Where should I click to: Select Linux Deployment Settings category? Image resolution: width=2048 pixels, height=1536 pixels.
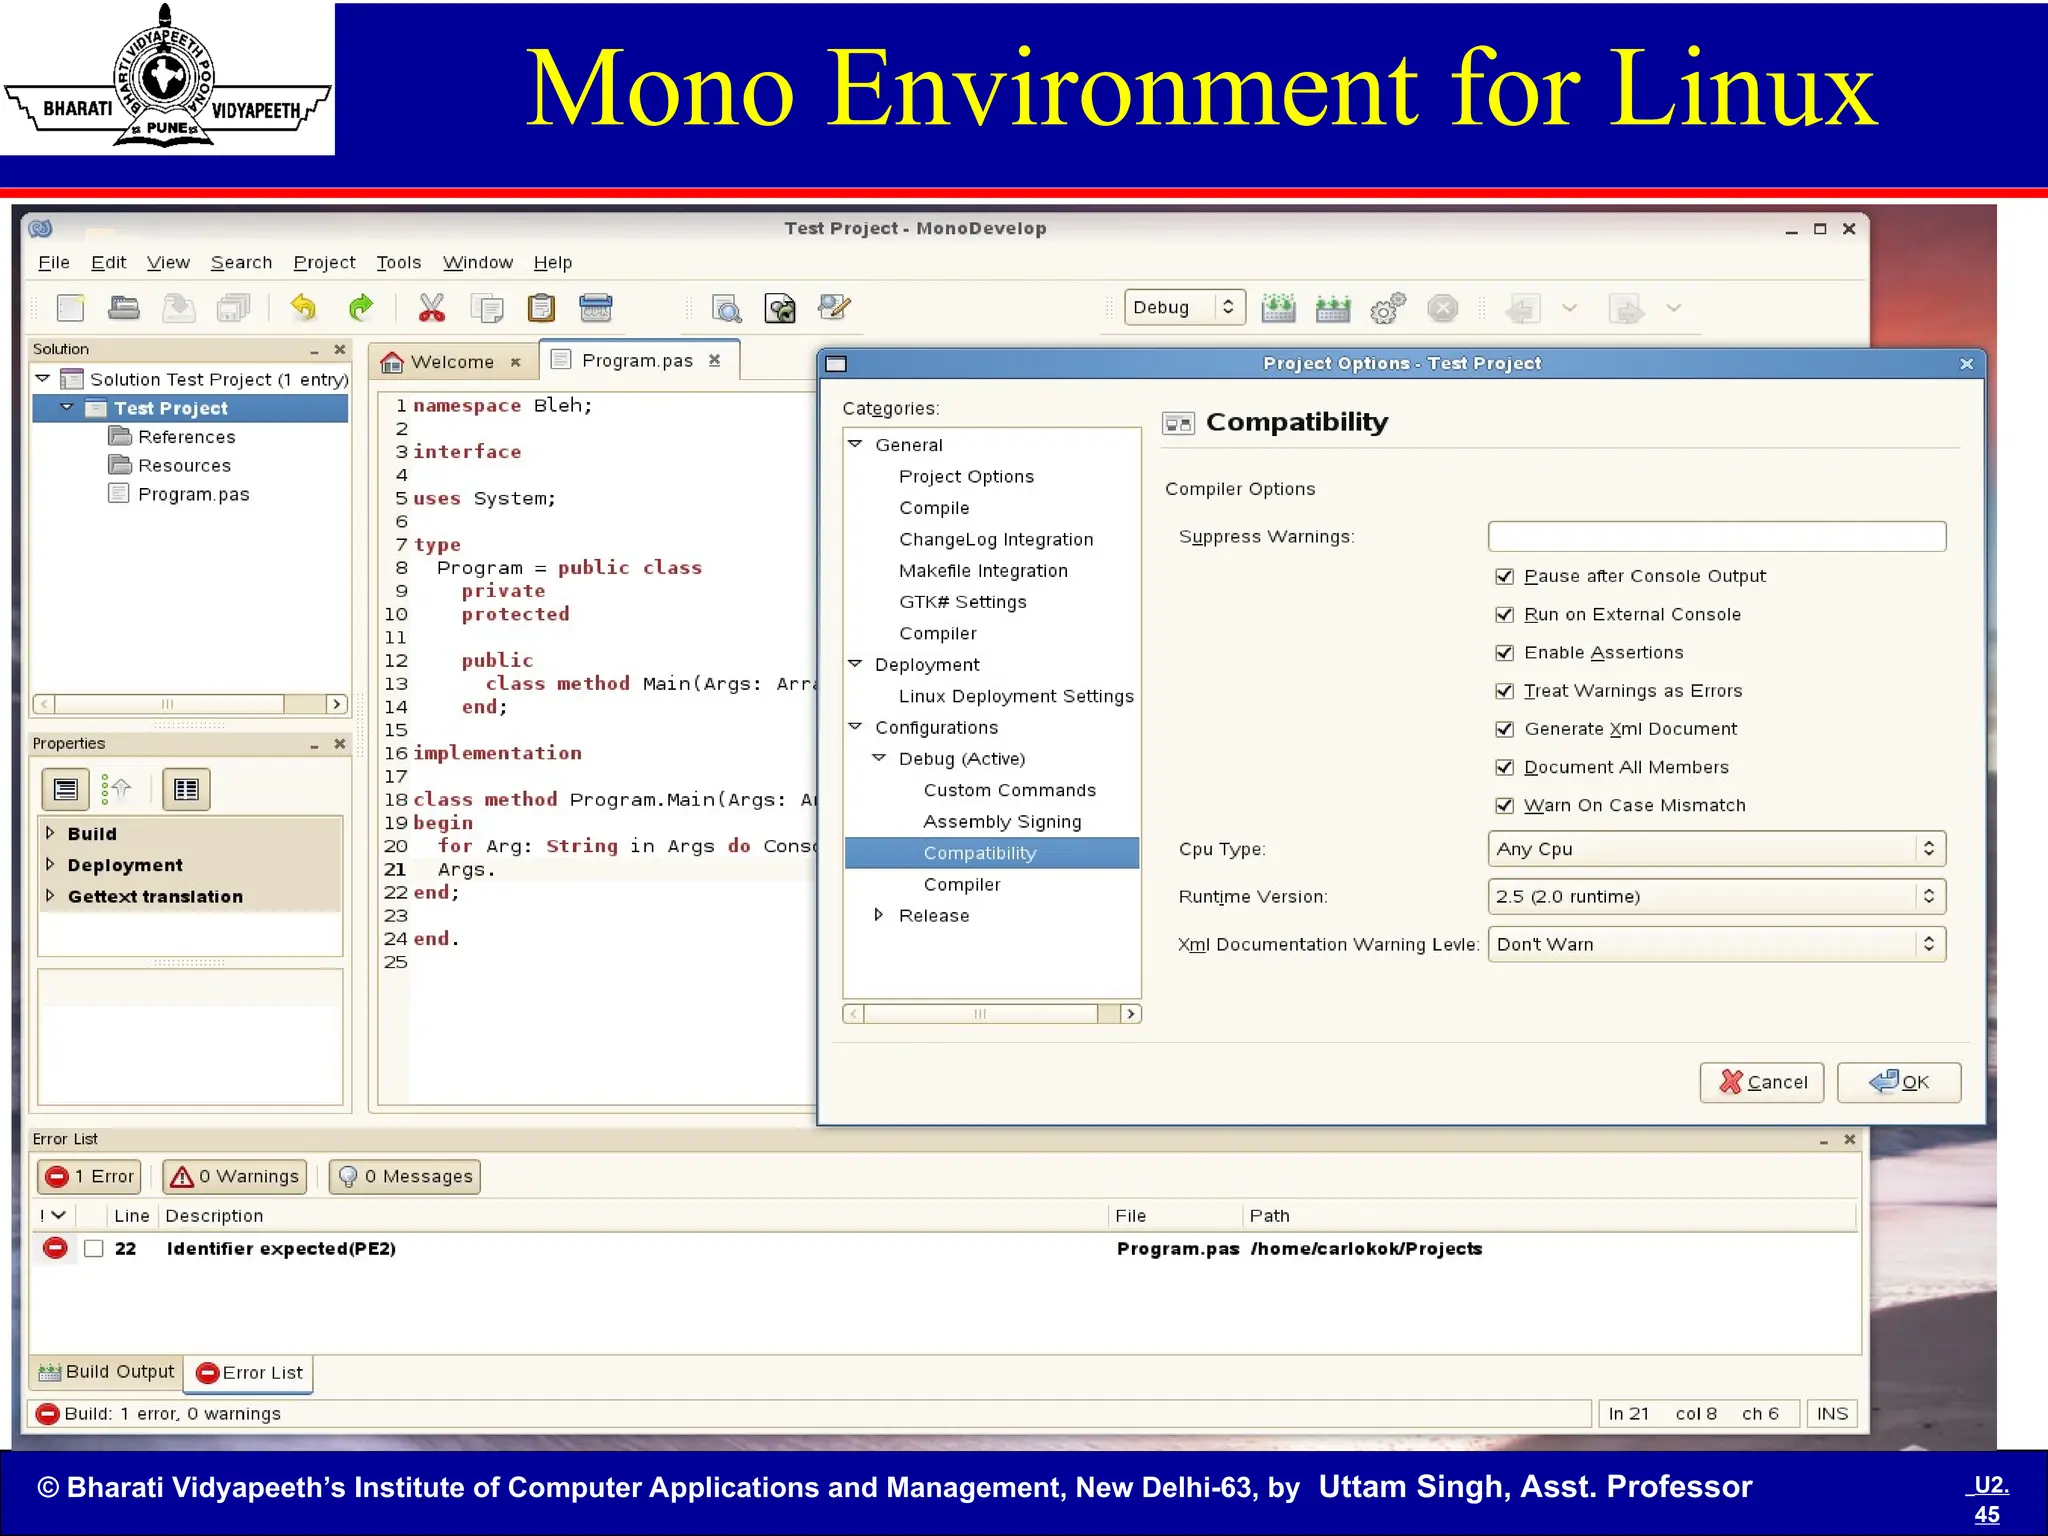[1016, 696]
